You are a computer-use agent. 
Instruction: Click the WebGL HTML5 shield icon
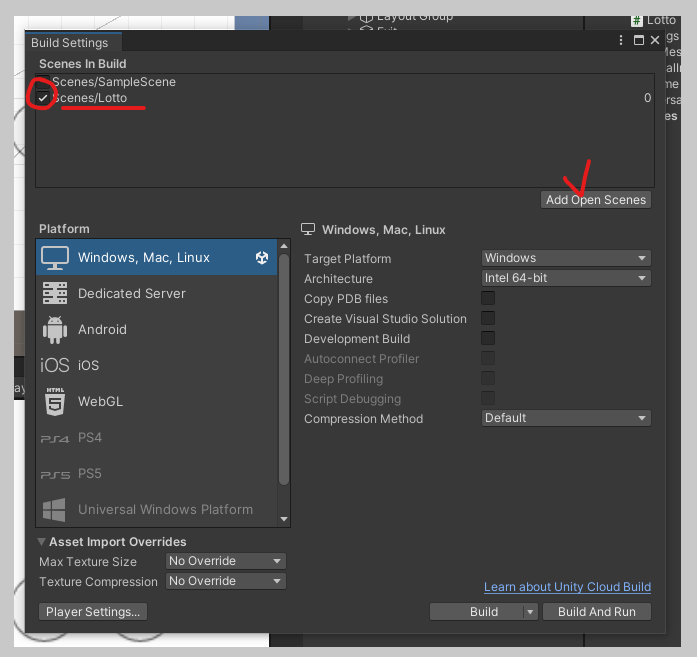pos(55,401)
